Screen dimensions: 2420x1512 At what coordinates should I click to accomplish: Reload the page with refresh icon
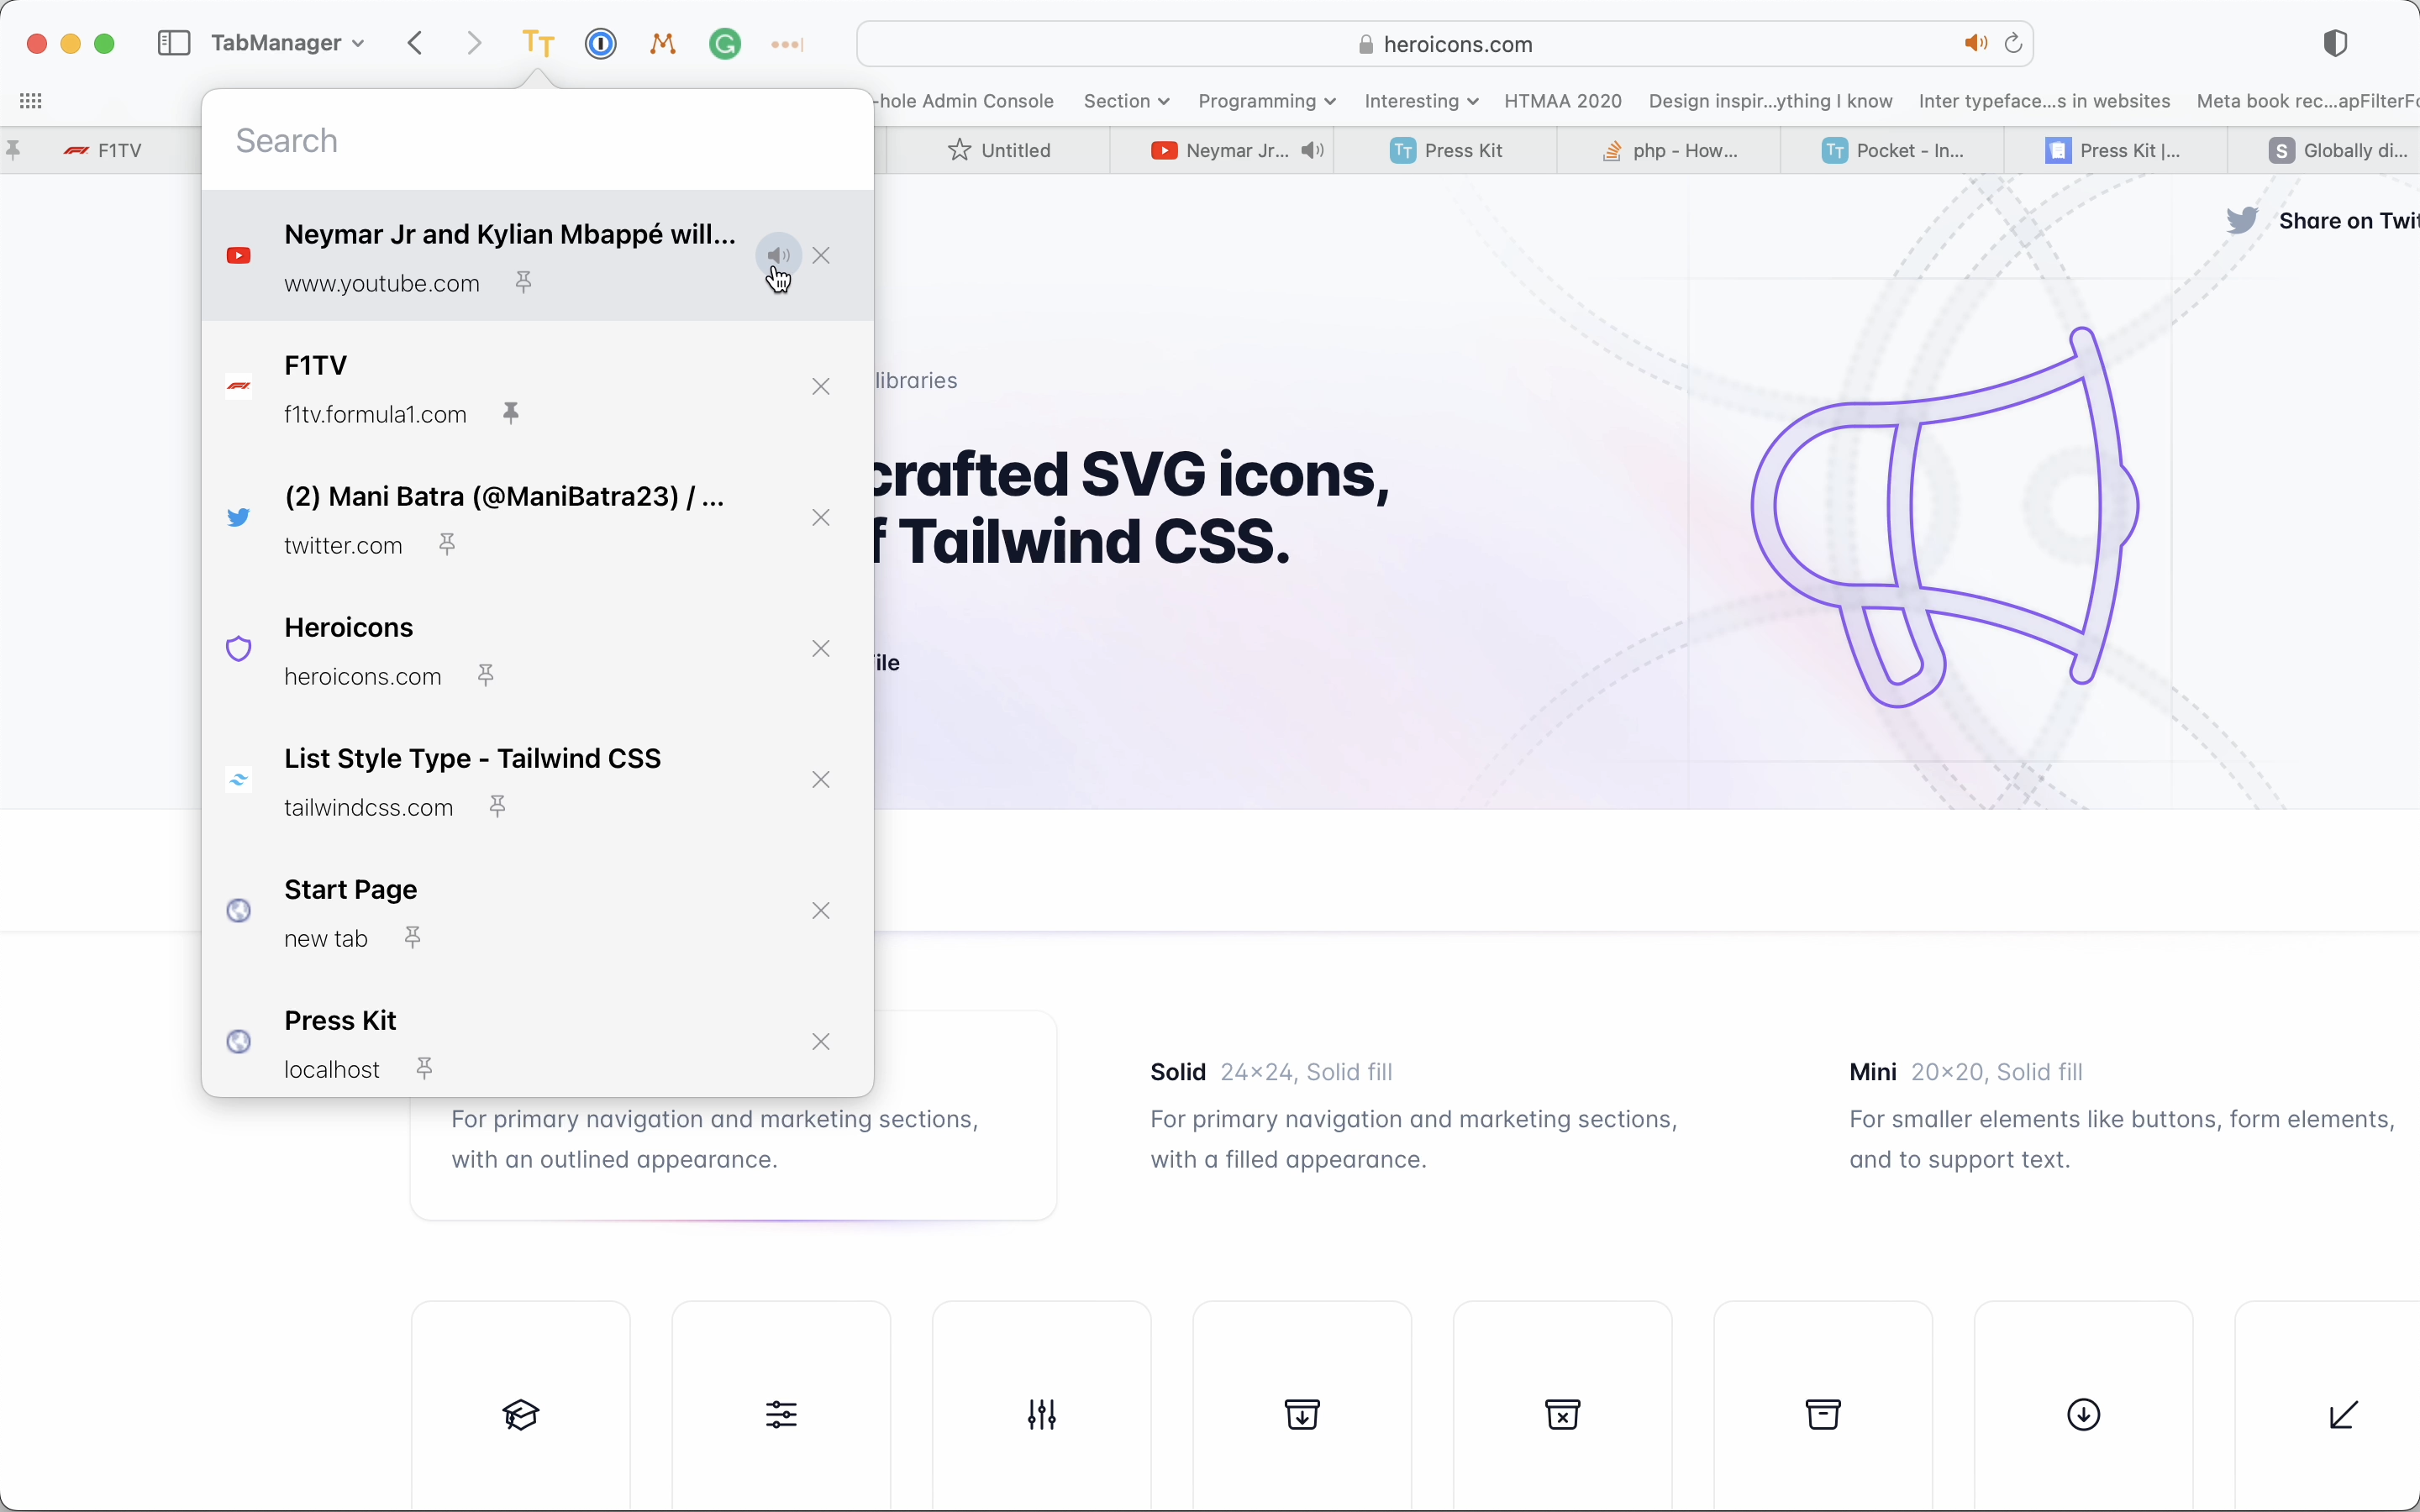point(2014,43)
